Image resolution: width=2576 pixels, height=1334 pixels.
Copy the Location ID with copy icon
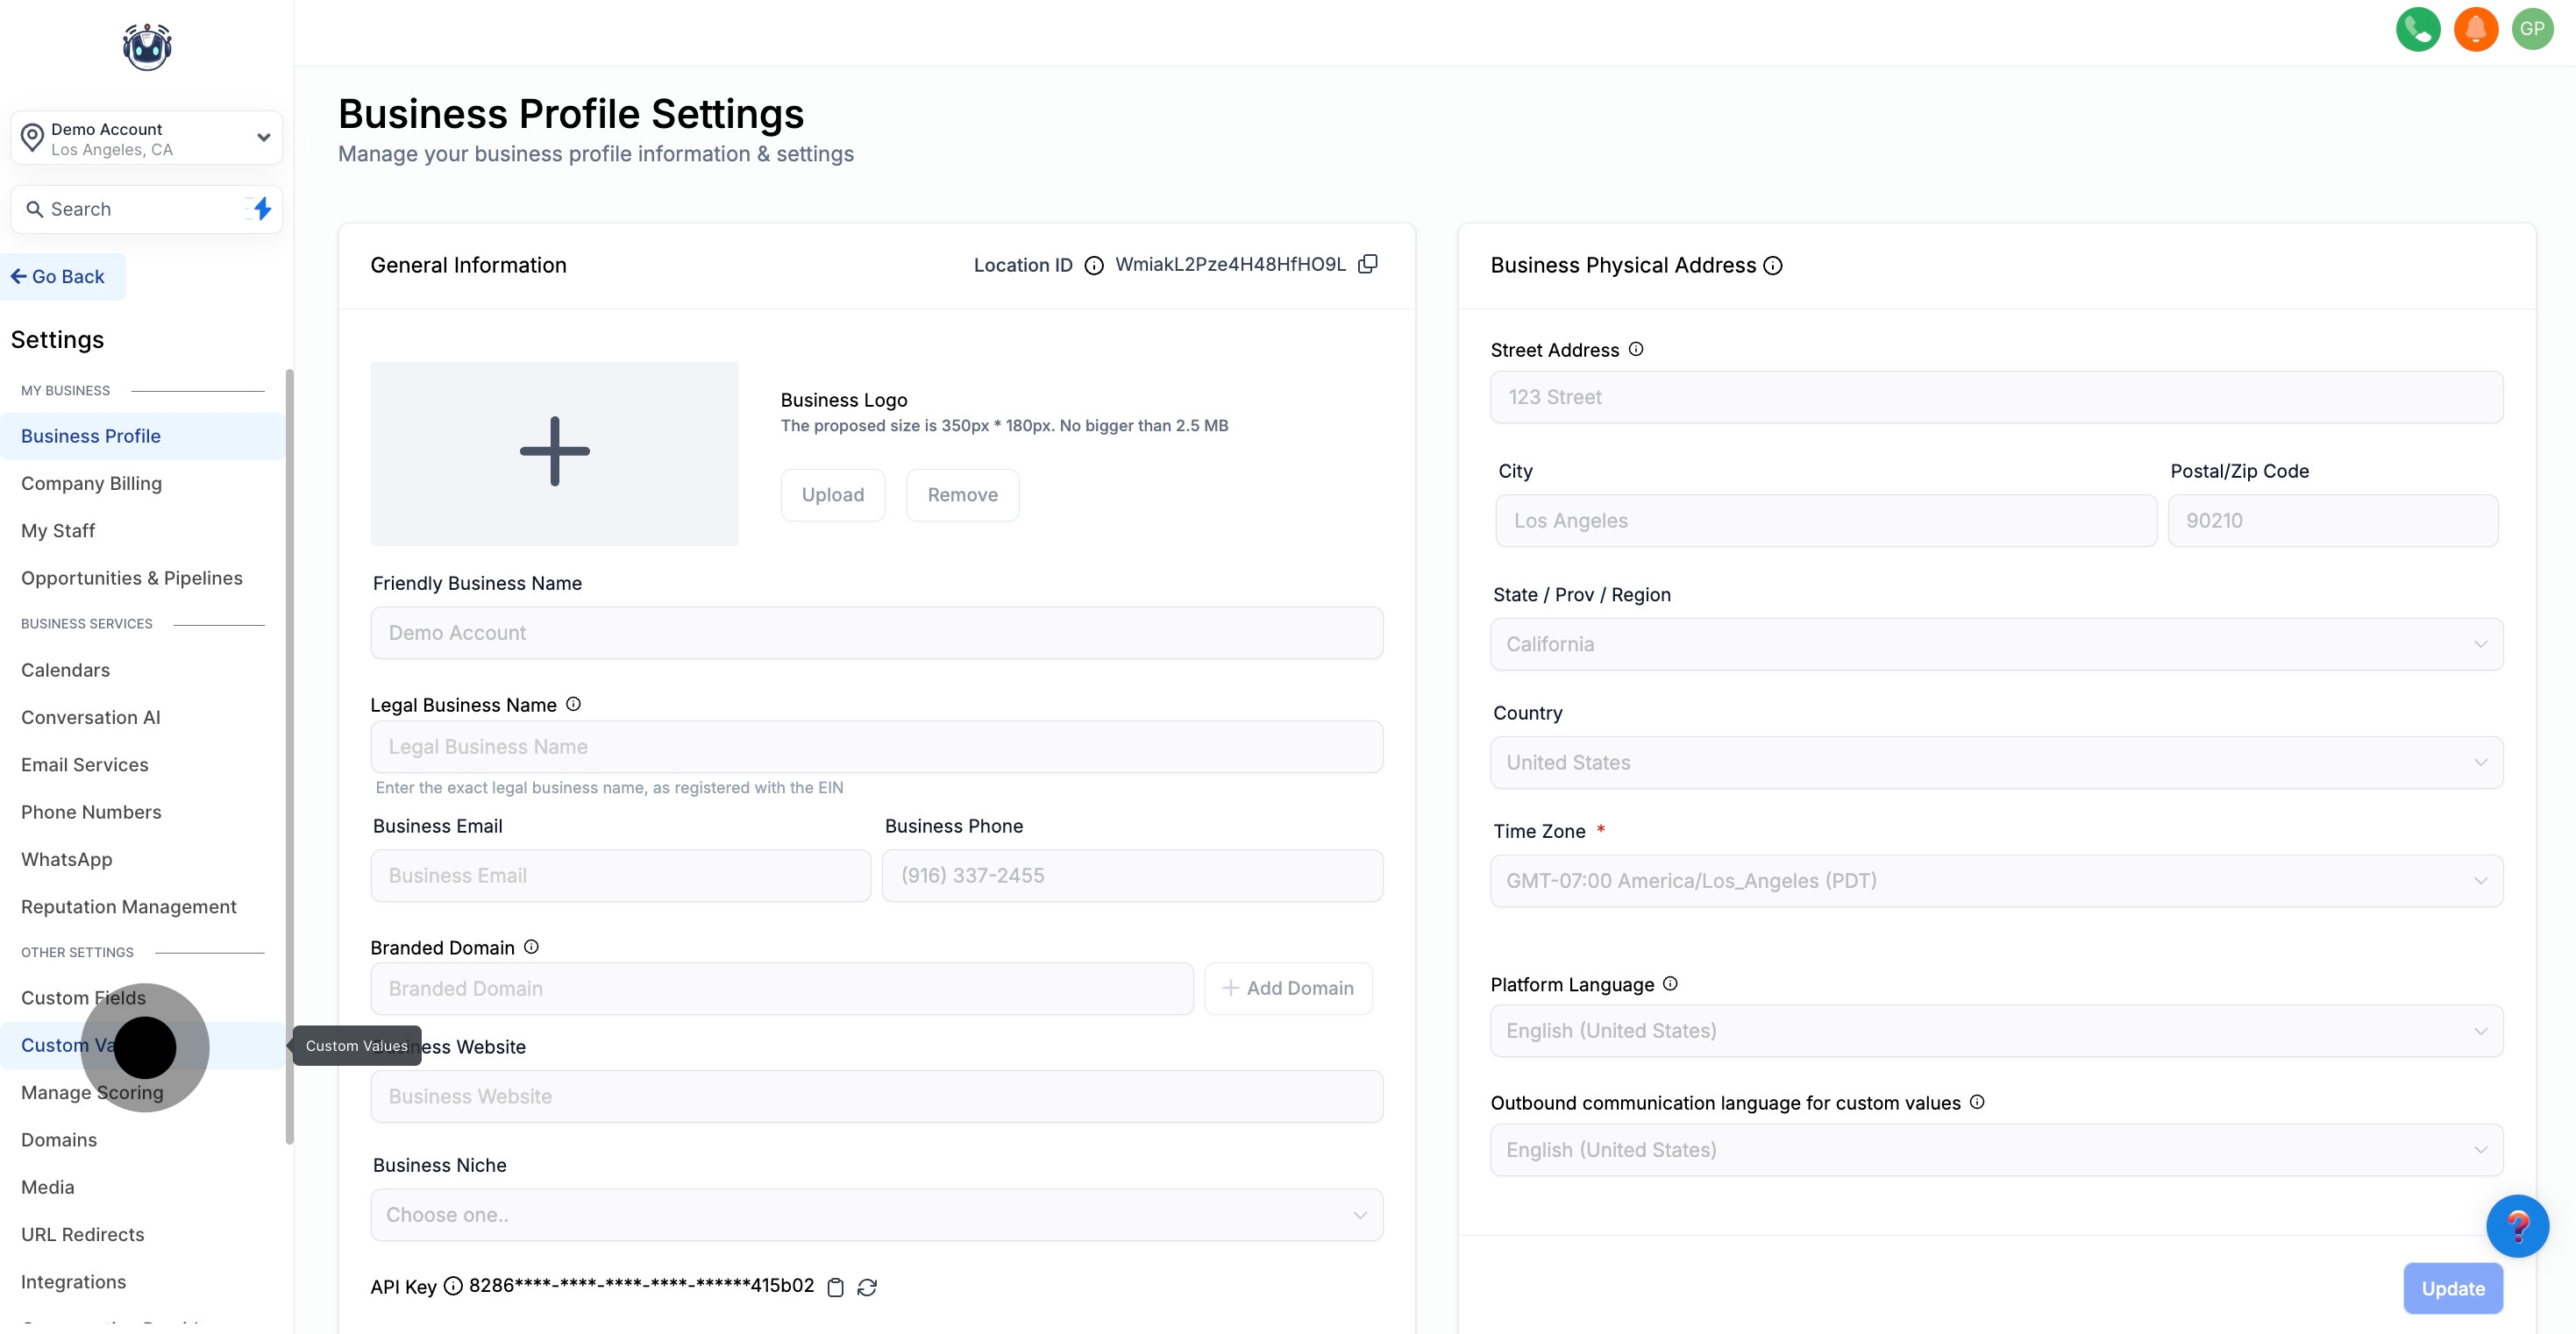1368,264
